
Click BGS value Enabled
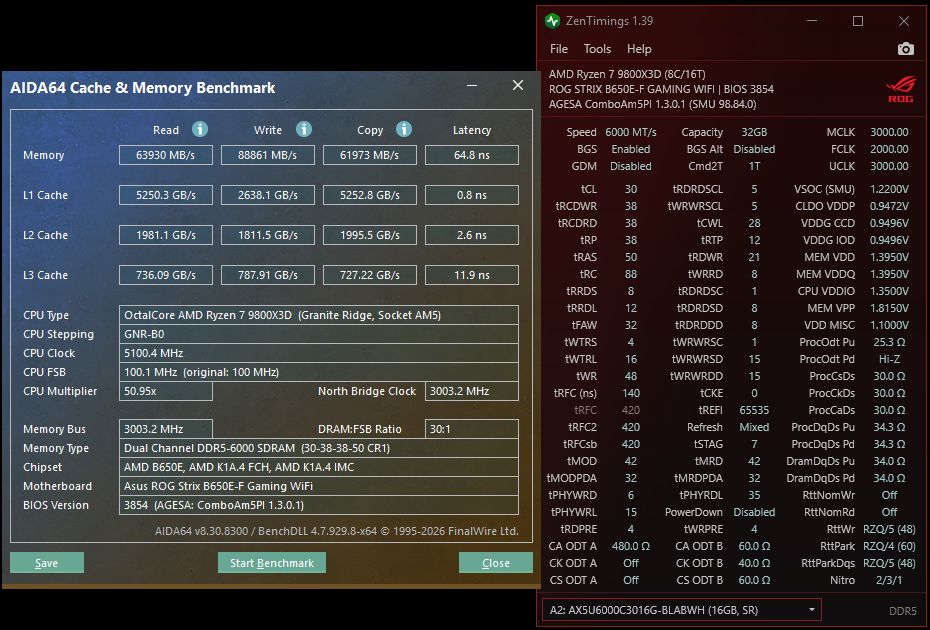[x=630, y=149]
